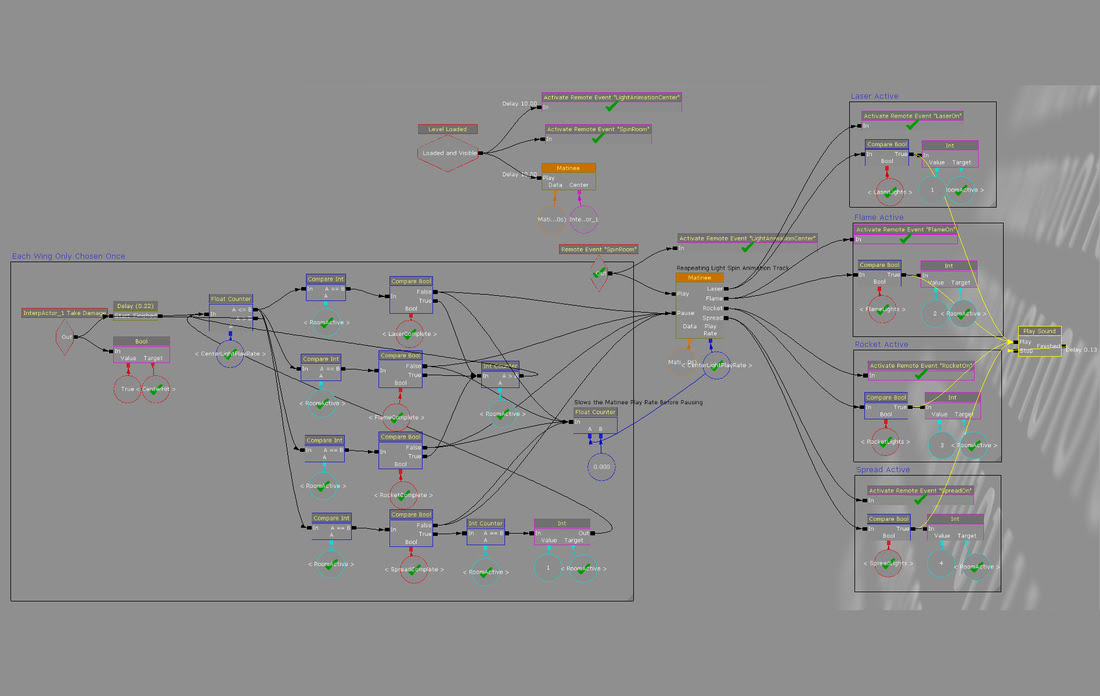1100x696 pixels.
Task: Select the Repeating Light Spin Matinee node
Action: point(699,305)
